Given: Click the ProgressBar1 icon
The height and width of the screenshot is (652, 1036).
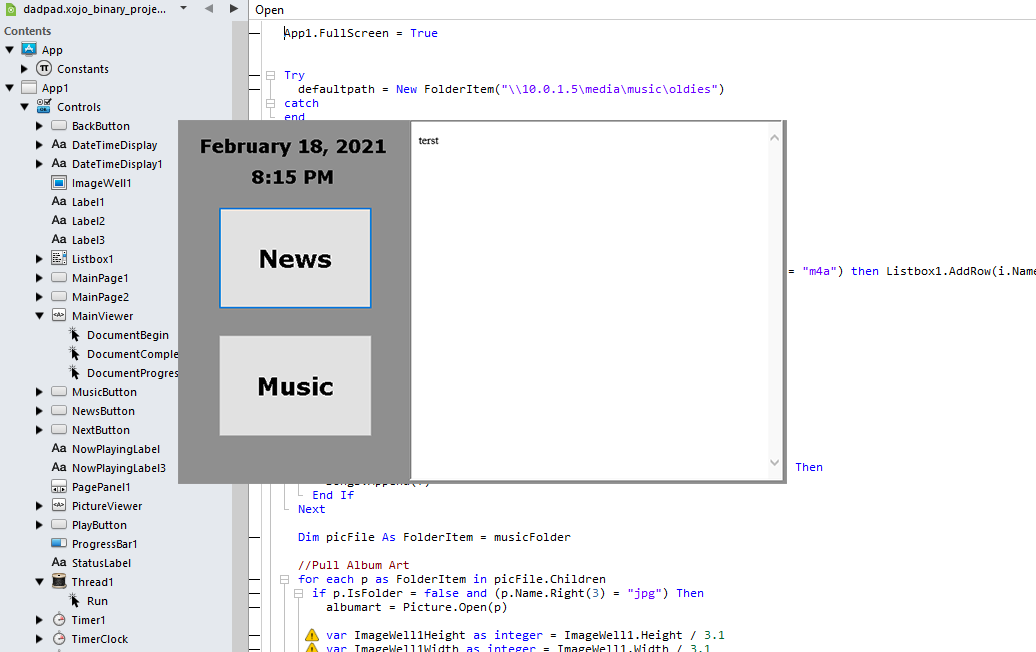Looking at the screenshot, I should [x=59, y=544].
